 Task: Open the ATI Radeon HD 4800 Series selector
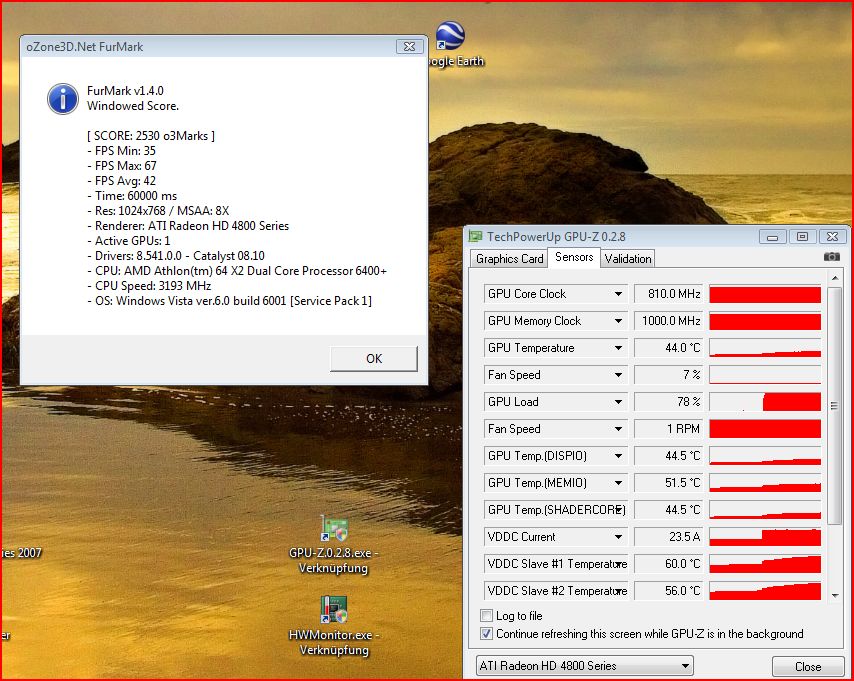point(584,665)
